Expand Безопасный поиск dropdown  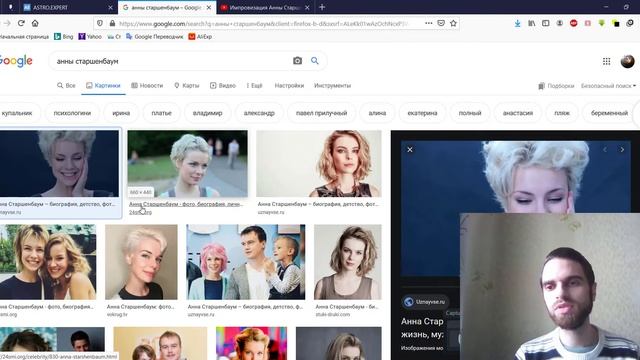(608, 86)
